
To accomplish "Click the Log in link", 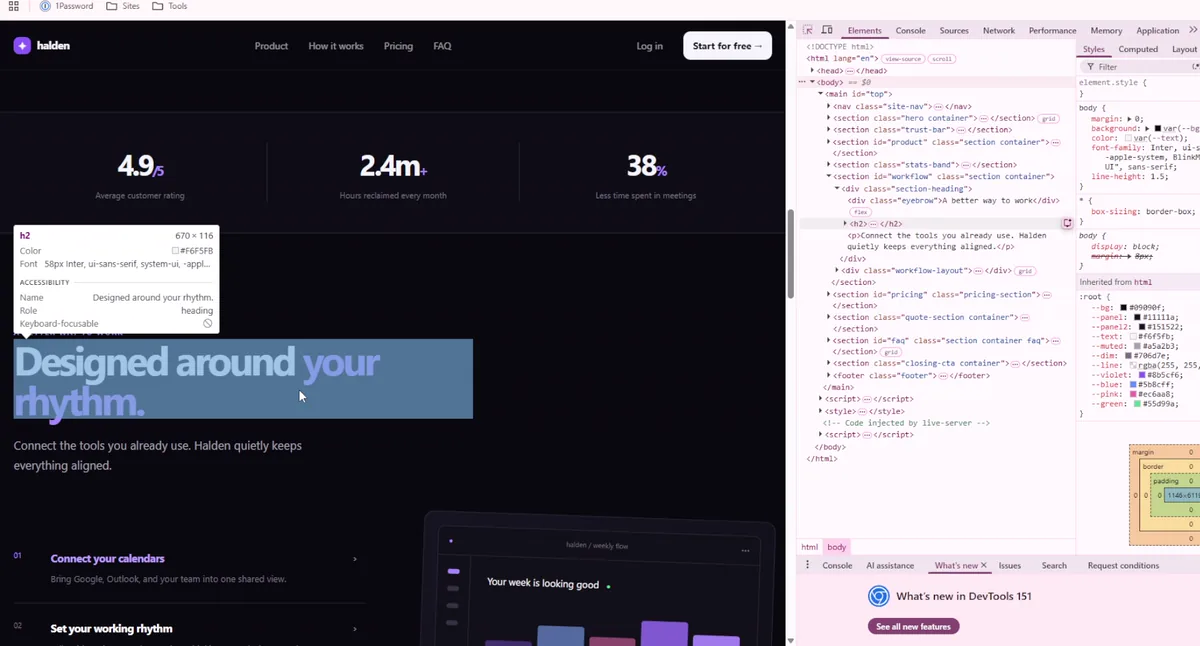I will coord(650,46).
